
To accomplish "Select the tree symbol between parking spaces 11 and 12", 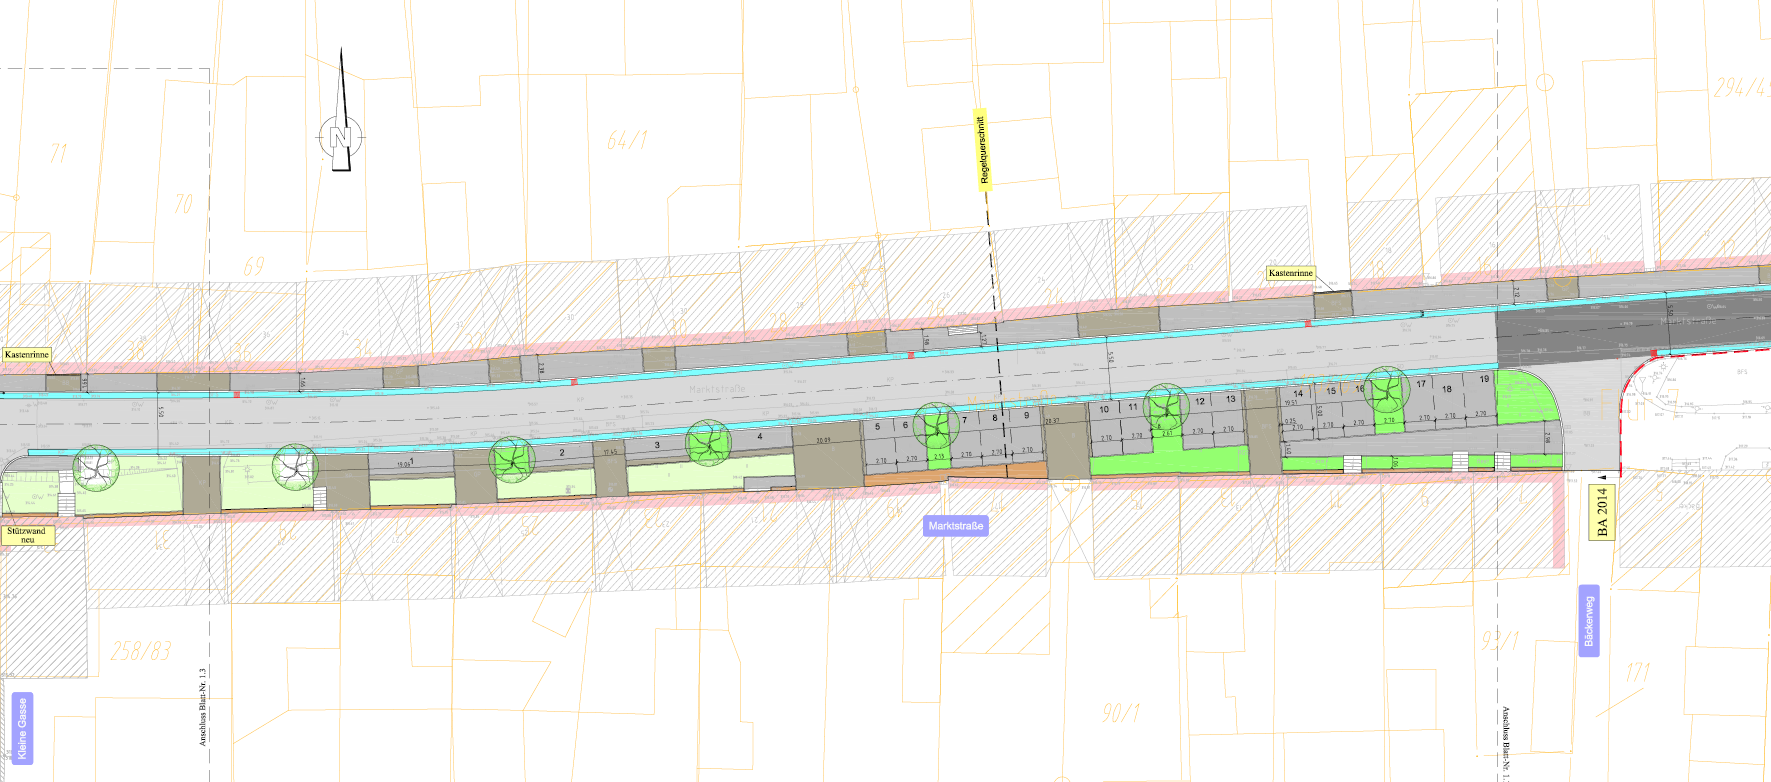I will click(x=1166, y=407).
